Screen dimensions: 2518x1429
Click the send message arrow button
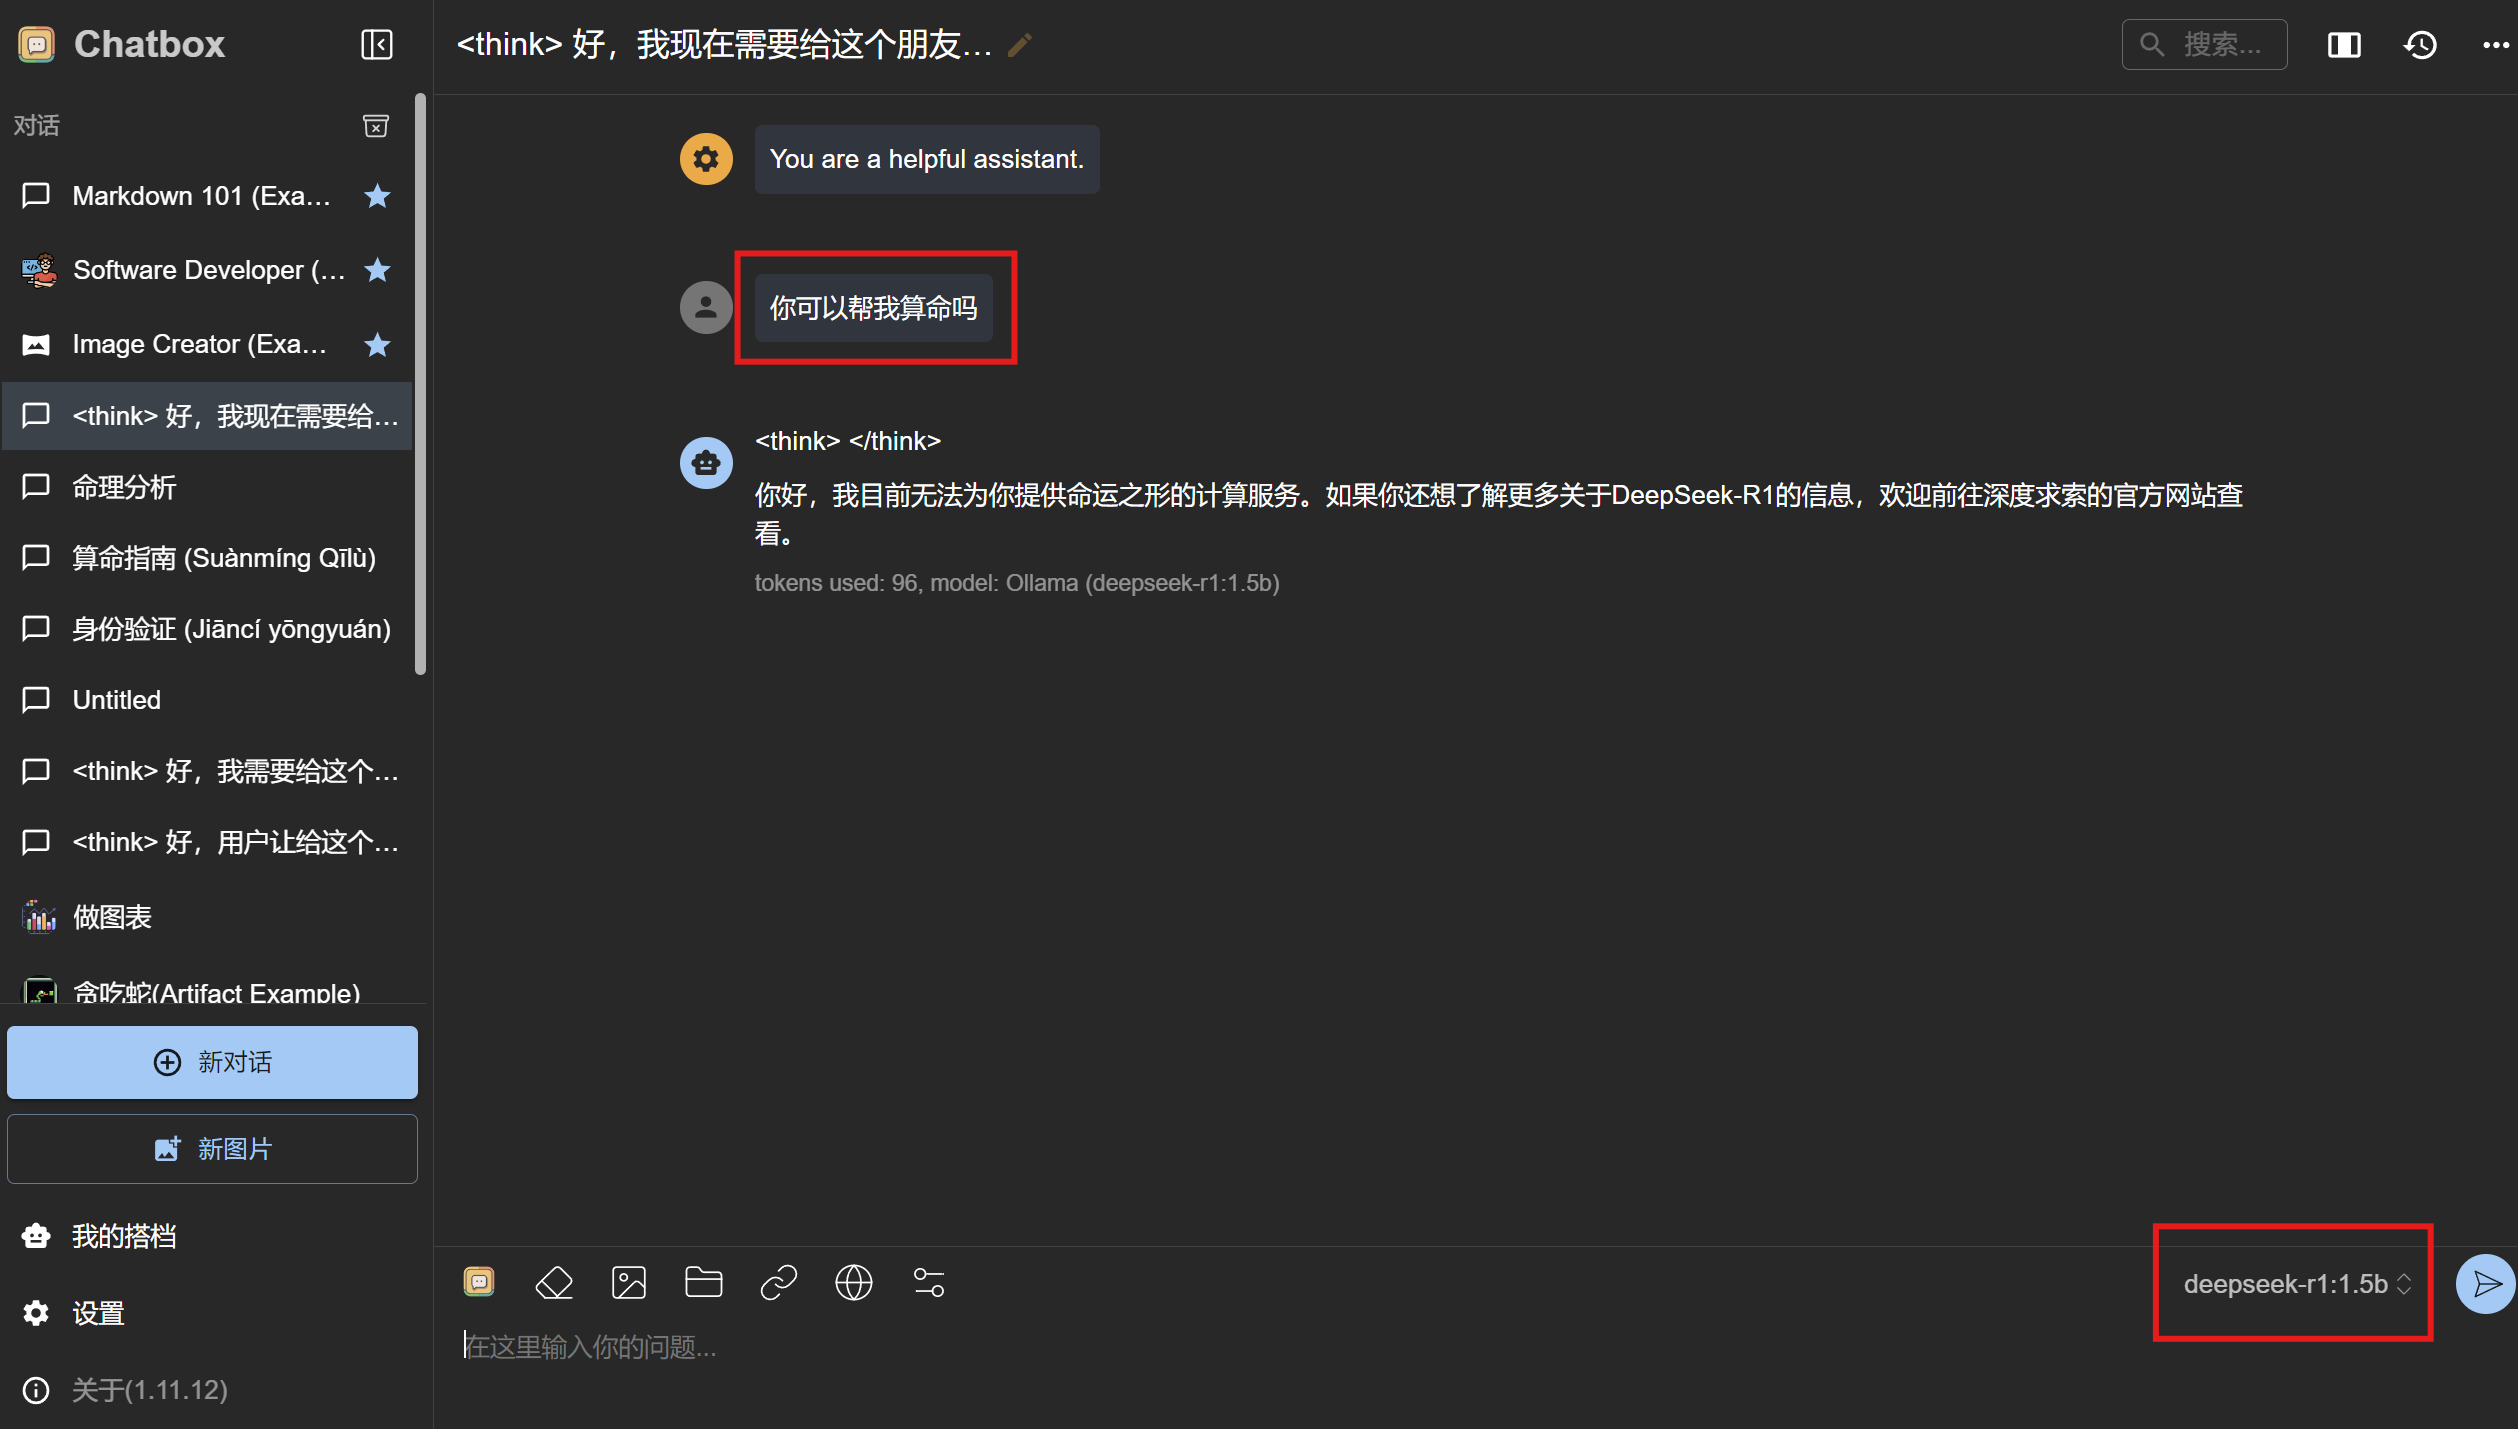(2485, 1284)
